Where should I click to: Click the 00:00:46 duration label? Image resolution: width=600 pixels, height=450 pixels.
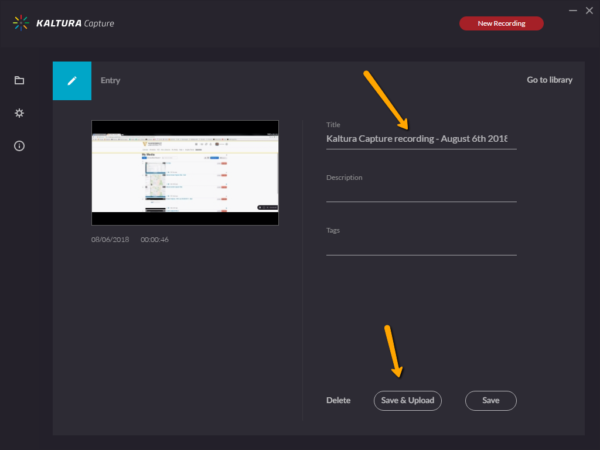[x=154, y=240]
